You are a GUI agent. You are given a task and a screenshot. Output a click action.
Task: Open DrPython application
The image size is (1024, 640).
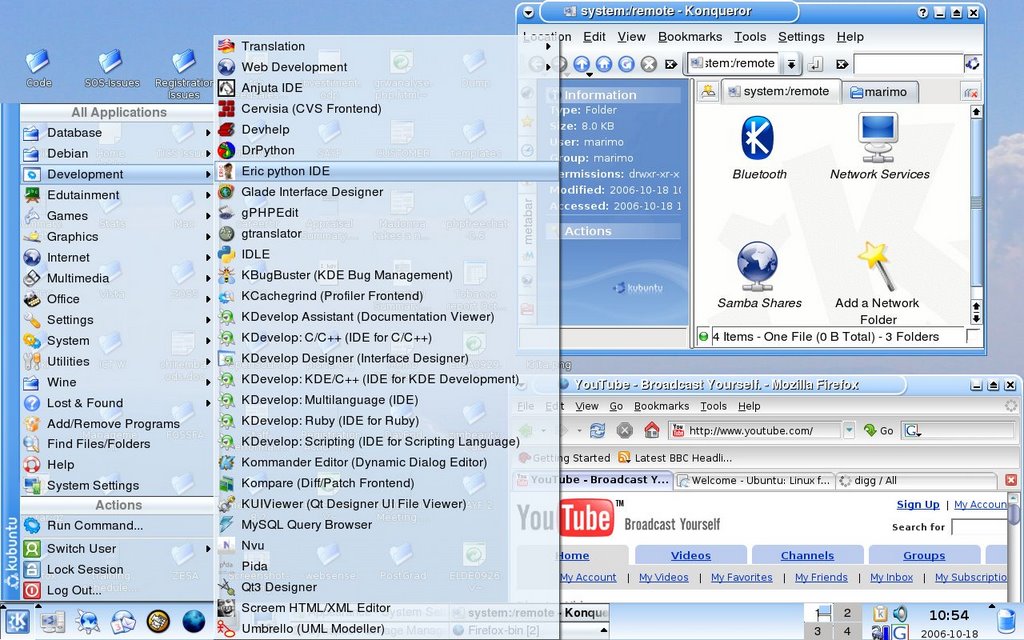(x=388, y=150)
